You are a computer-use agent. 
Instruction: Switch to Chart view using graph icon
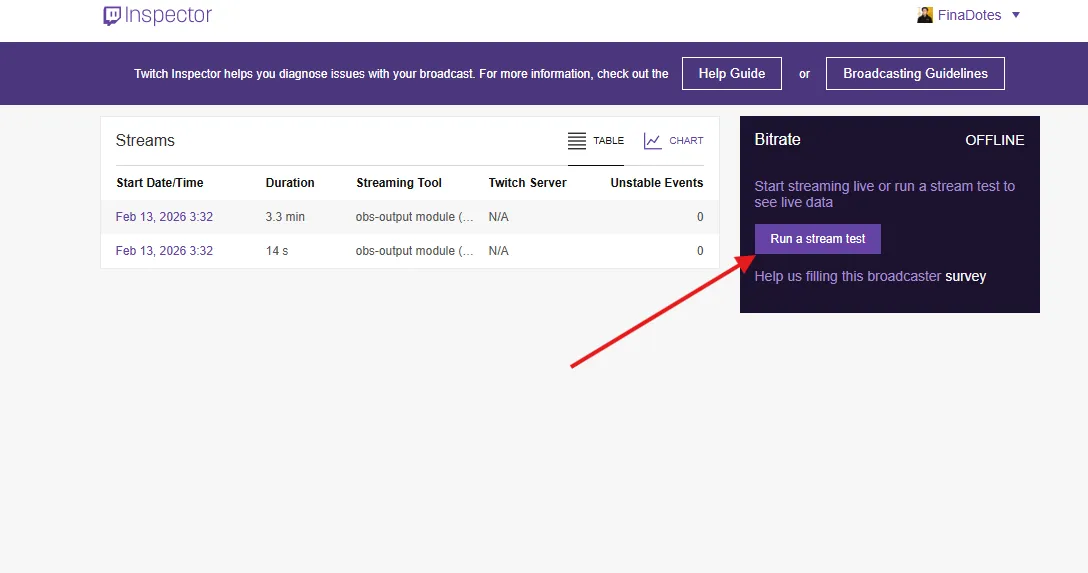[653, 141]
